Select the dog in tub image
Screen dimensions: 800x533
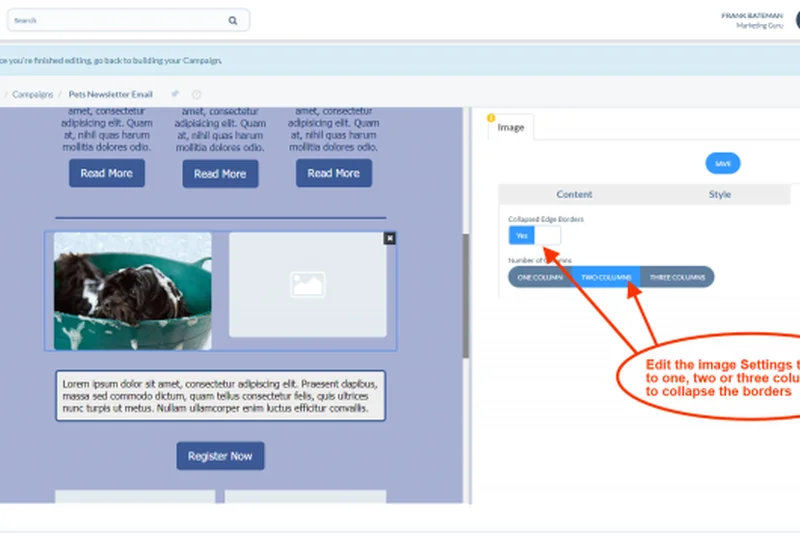133,291
